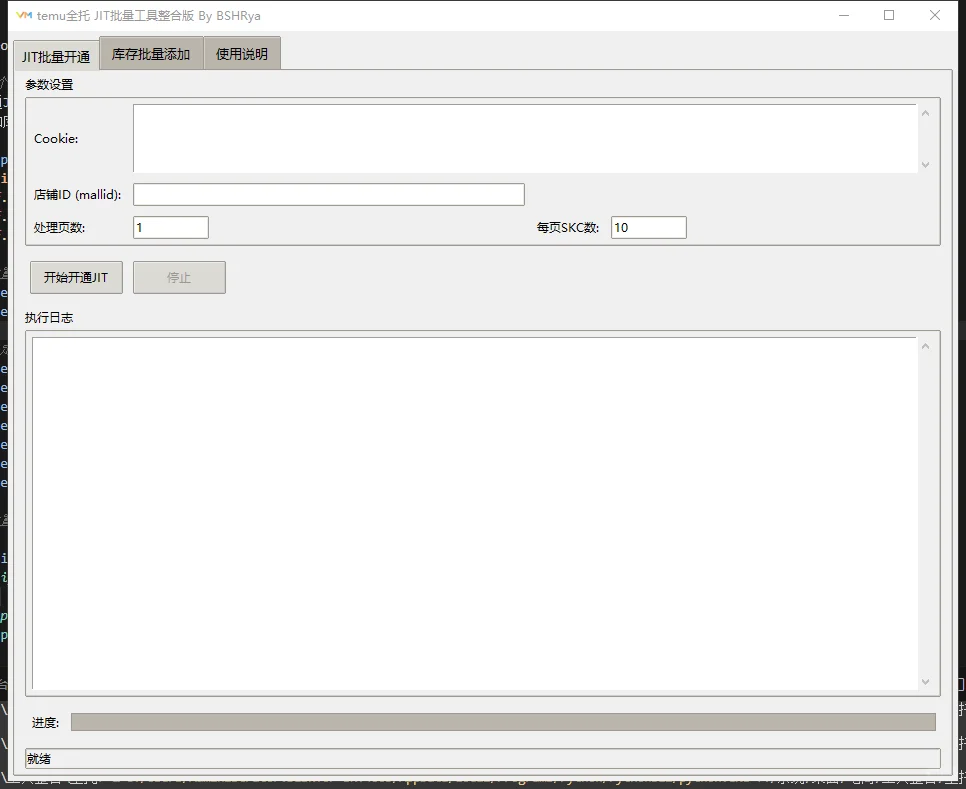Click the 店铺ID (mallid): label

(78, 195)
